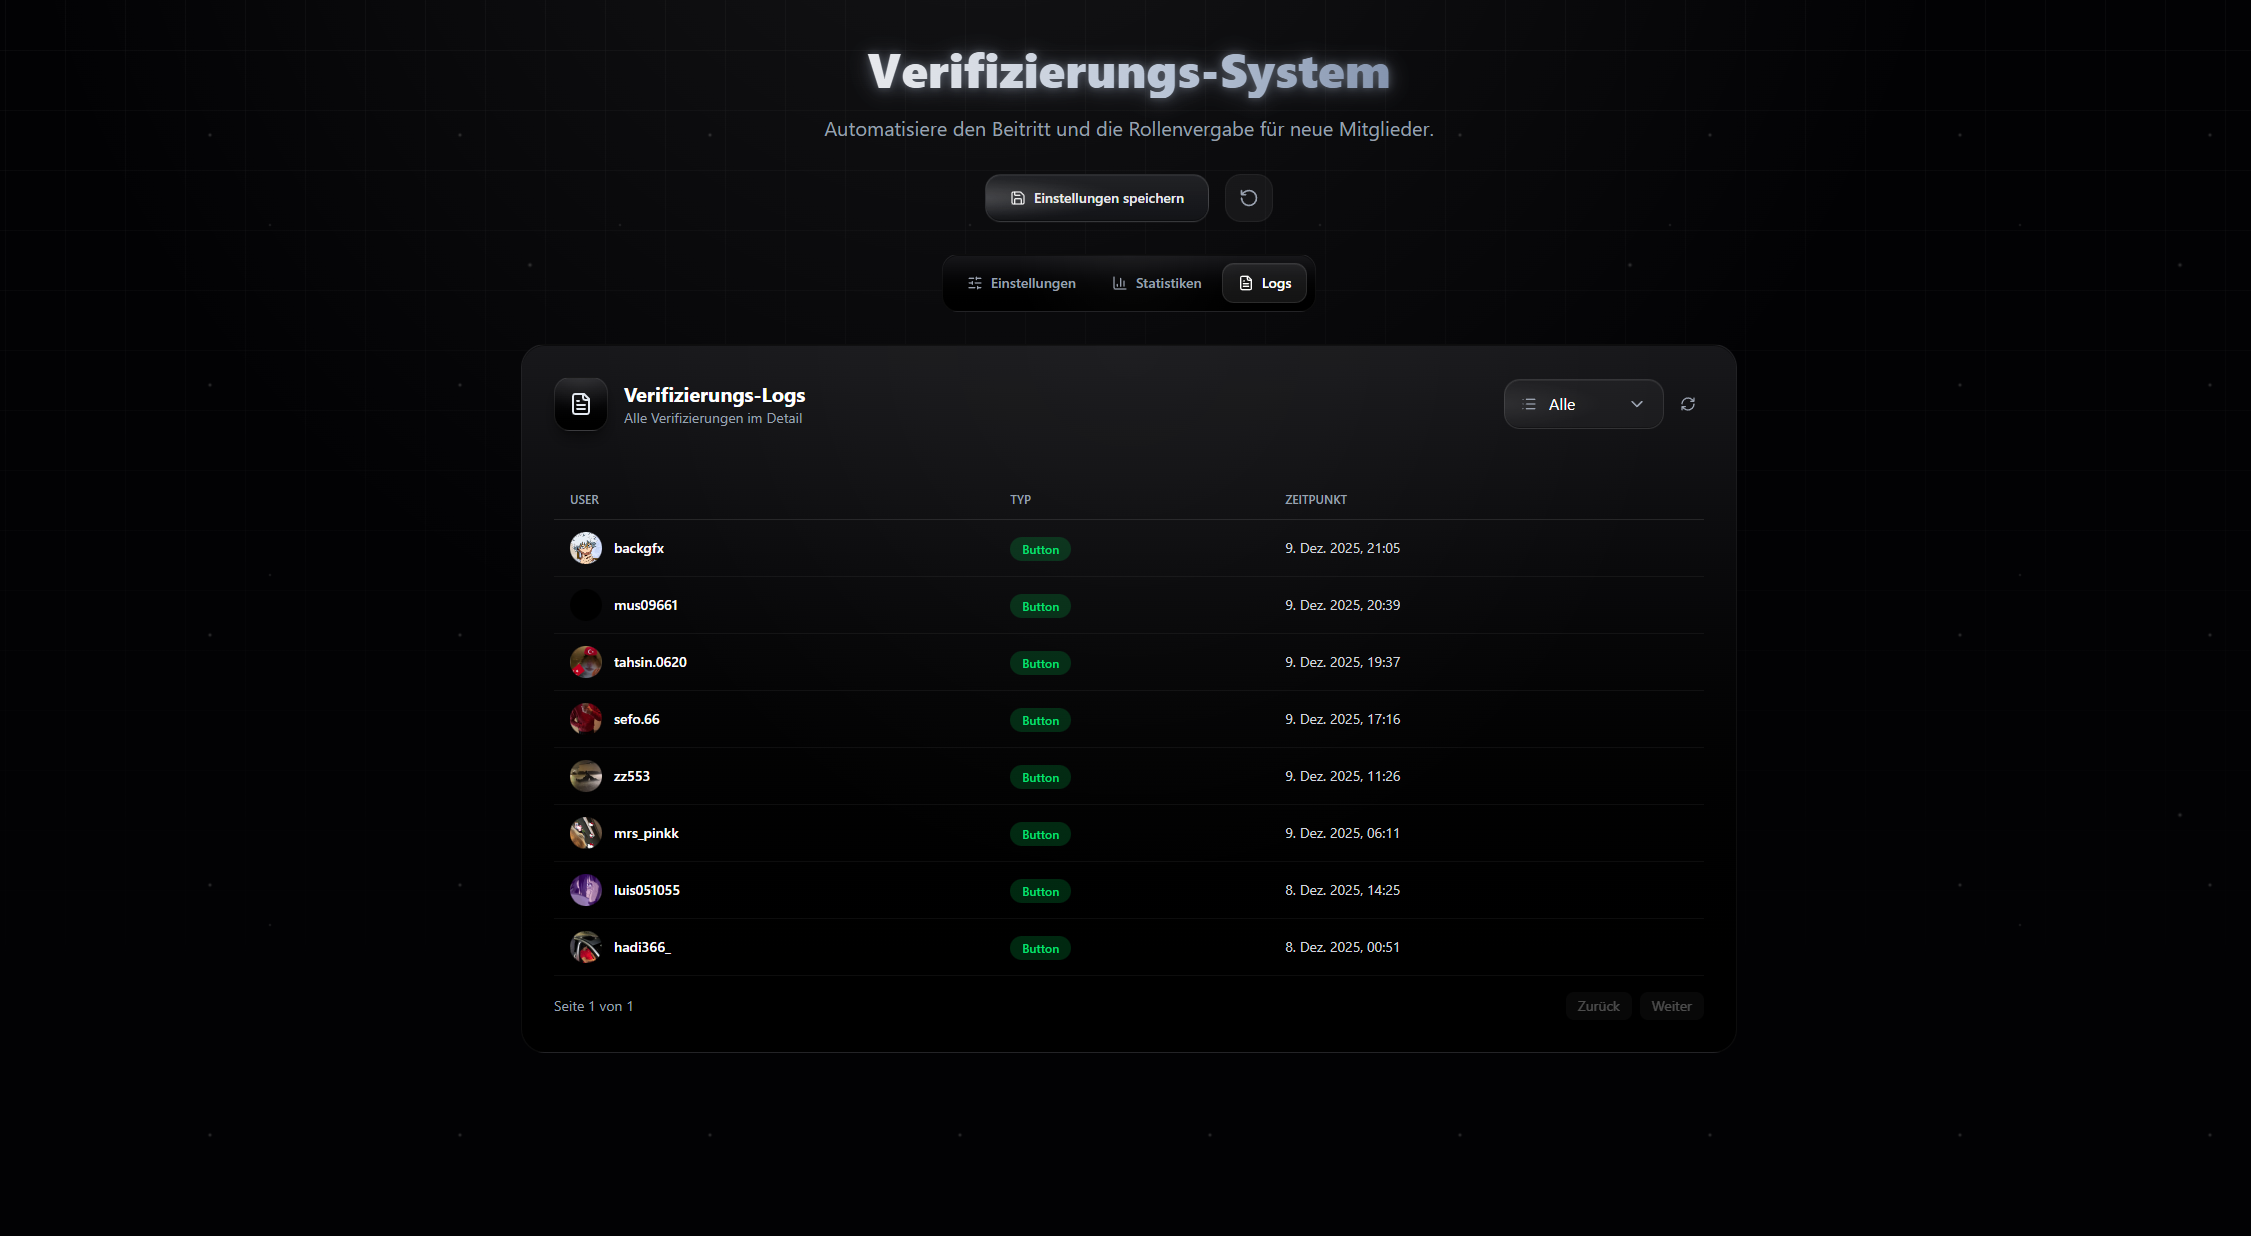Click the Weiter pagination button

tap(1671, 1006)
